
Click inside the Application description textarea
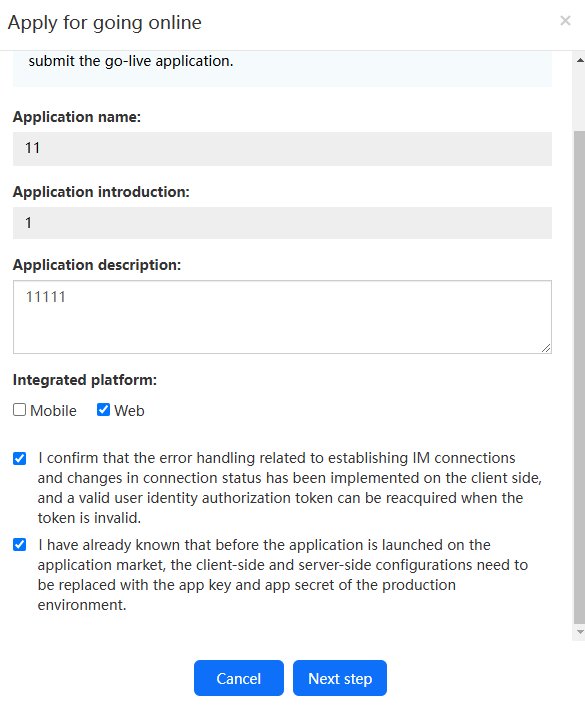(282, 317)
